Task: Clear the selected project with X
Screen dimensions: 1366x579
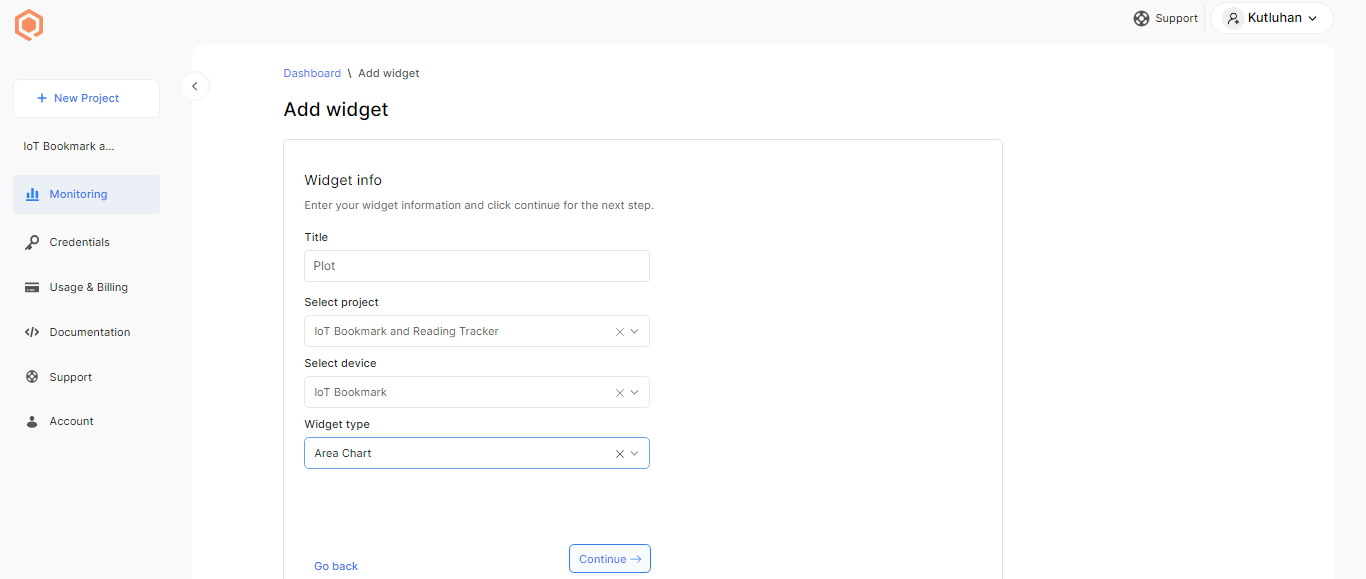Action: pos(619,331)
